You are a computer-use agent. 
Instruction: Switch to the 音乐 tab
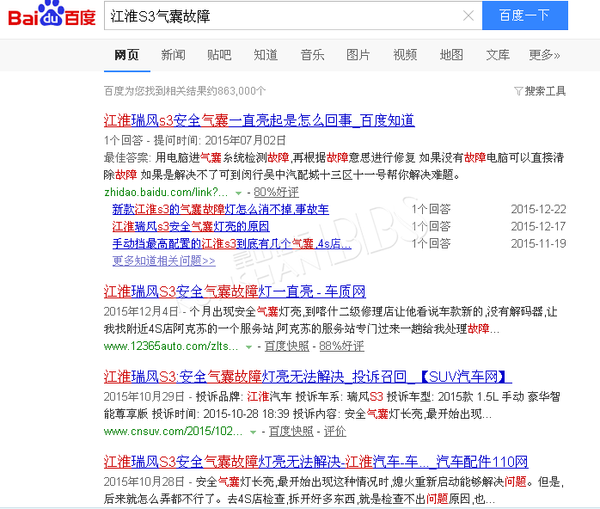coord(312,55)
